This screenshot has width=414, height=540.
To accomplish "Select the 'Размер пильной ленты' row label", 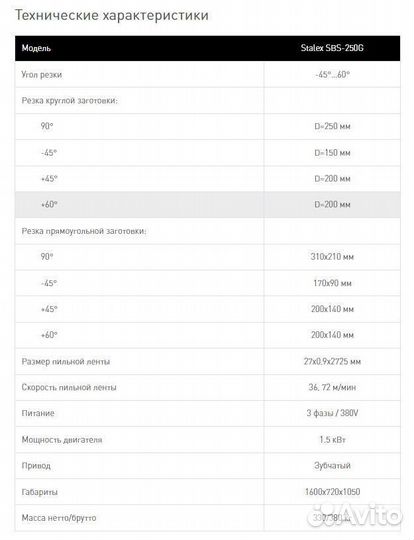I will [66, 362].
